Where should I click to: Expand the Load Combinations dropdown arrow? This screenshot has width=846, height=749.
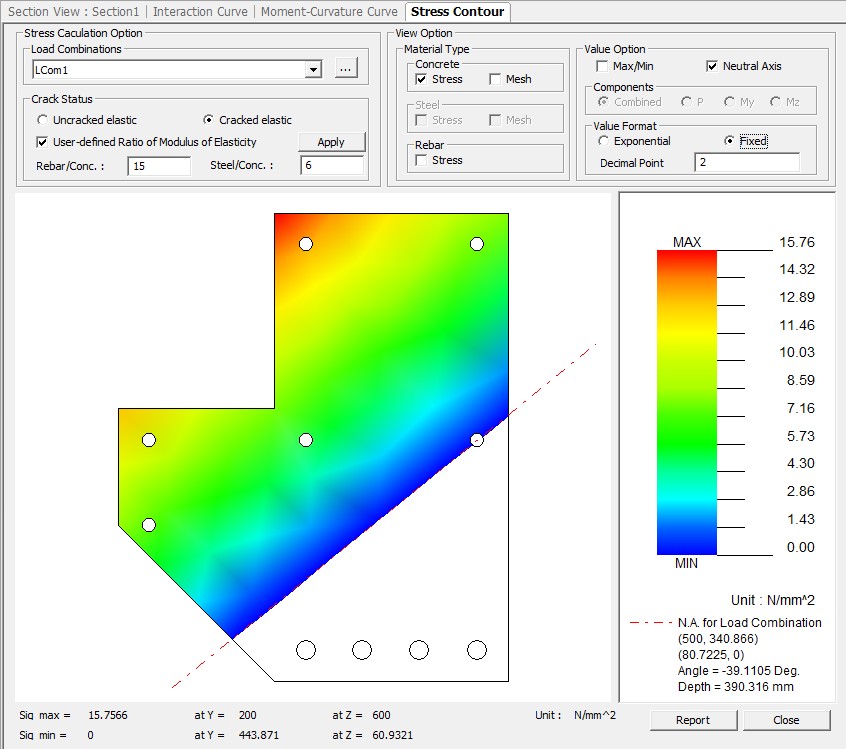point(314,69)
